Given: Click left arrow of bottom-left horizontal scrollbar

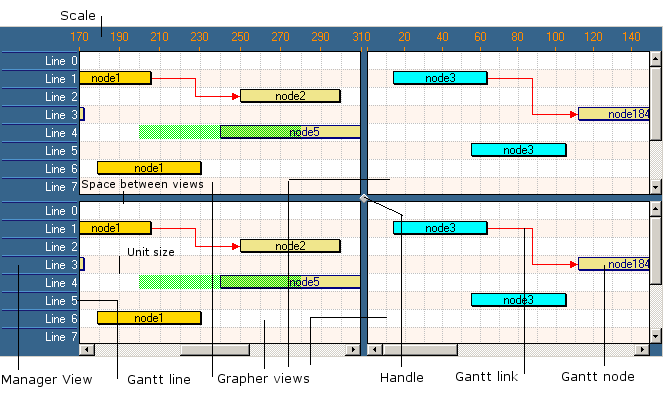Looking at the screenshot, I should point(87,350).
